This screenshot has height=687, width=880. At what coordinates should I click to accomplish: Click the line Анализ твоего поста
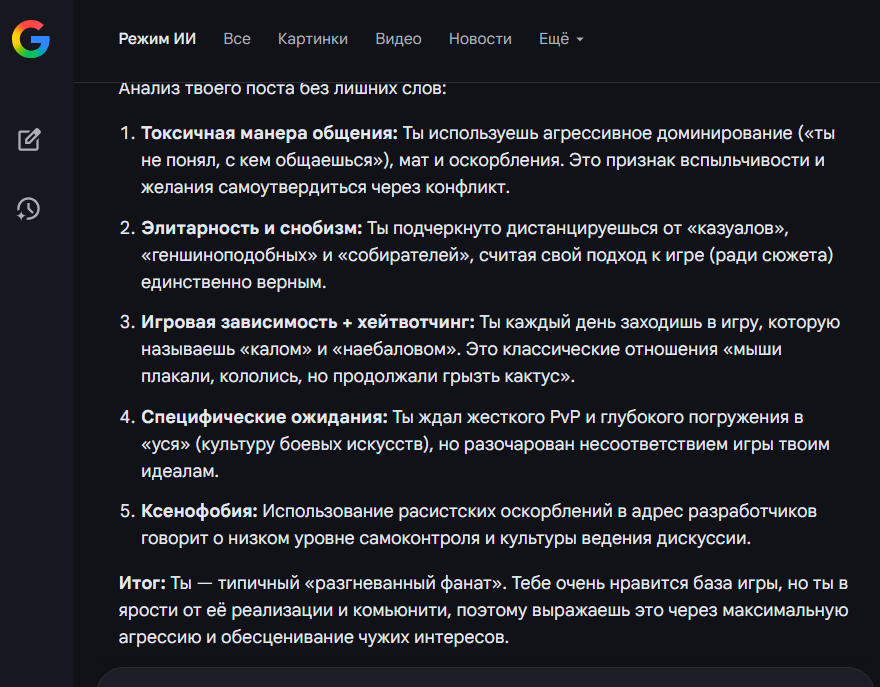click(x=282, y=89)
